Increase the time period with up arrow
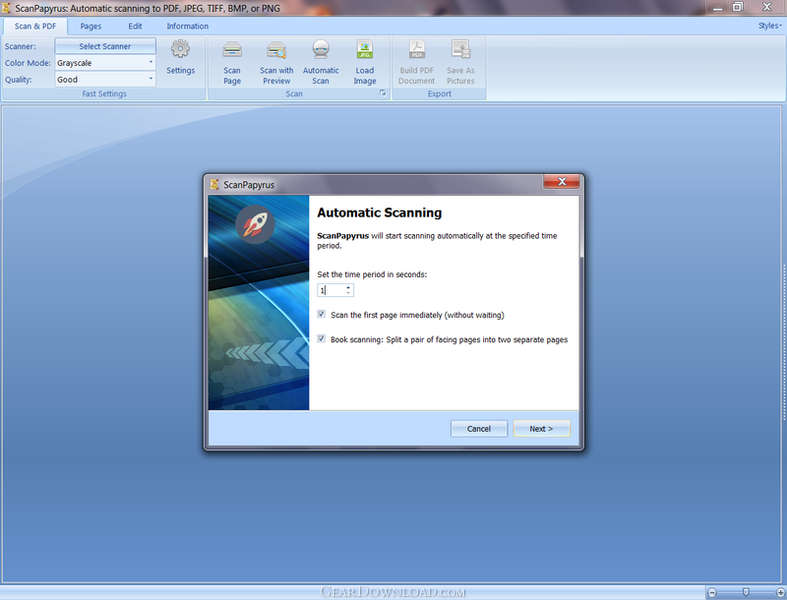Screen dimensions: 787x600 [348, 287]
